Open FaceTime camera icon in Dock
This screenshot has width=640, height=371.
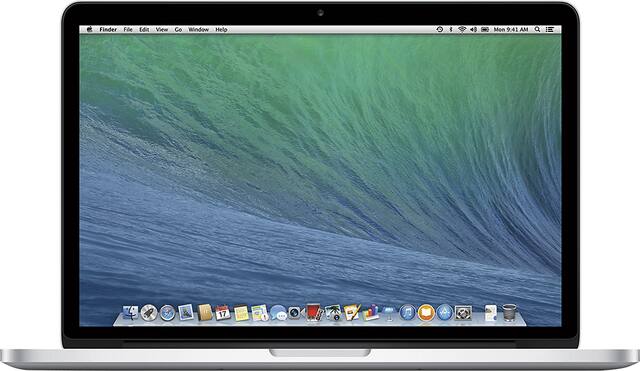click(x=296, y=313)
